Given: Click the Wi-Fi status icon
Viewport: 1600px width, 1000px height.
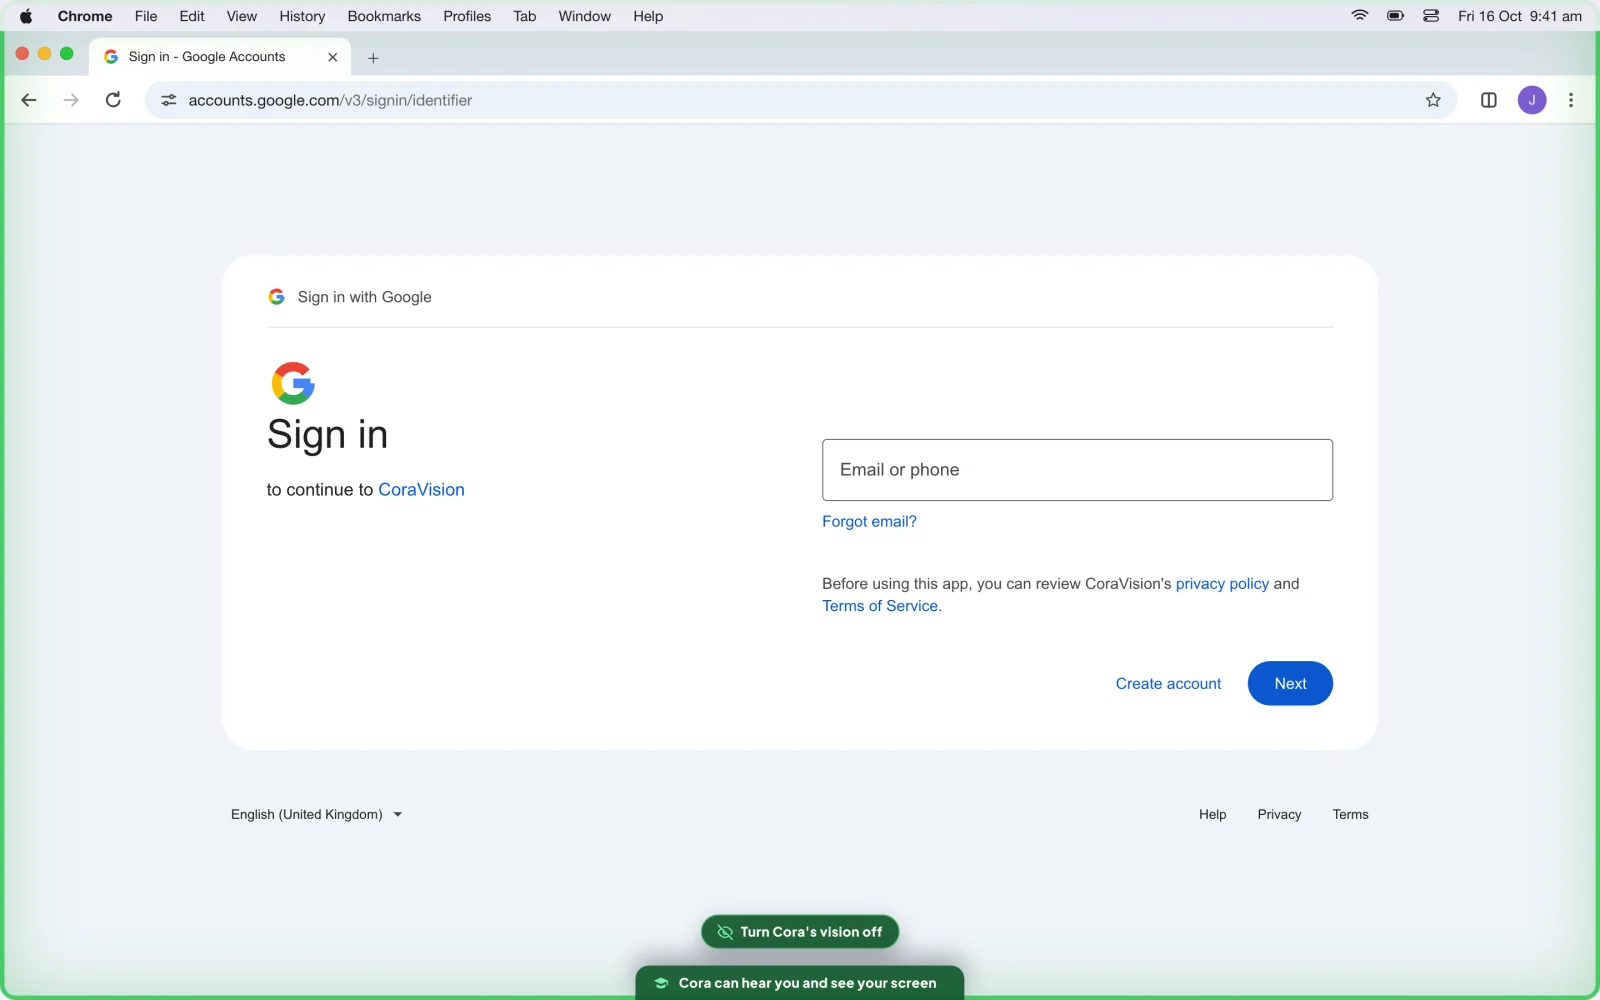Looking at the screenshot, I should (1360, 16).
